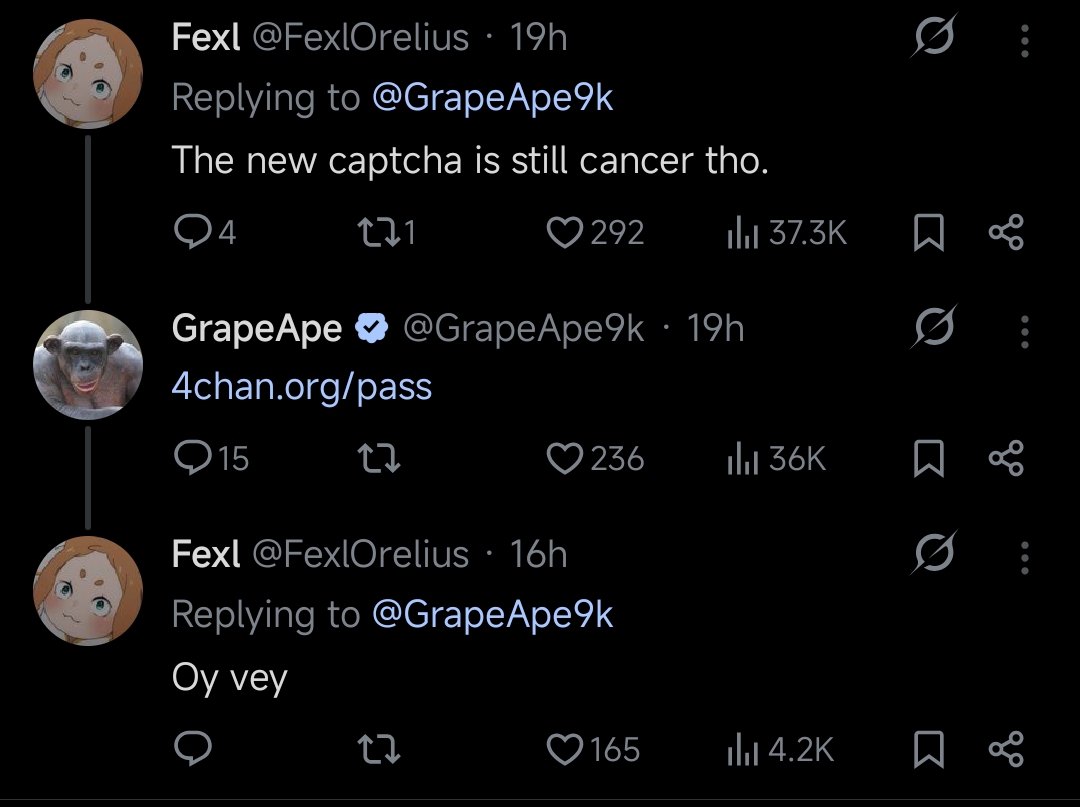
Task: Like the tweet with 292 likes
Action: click(595, 232)
